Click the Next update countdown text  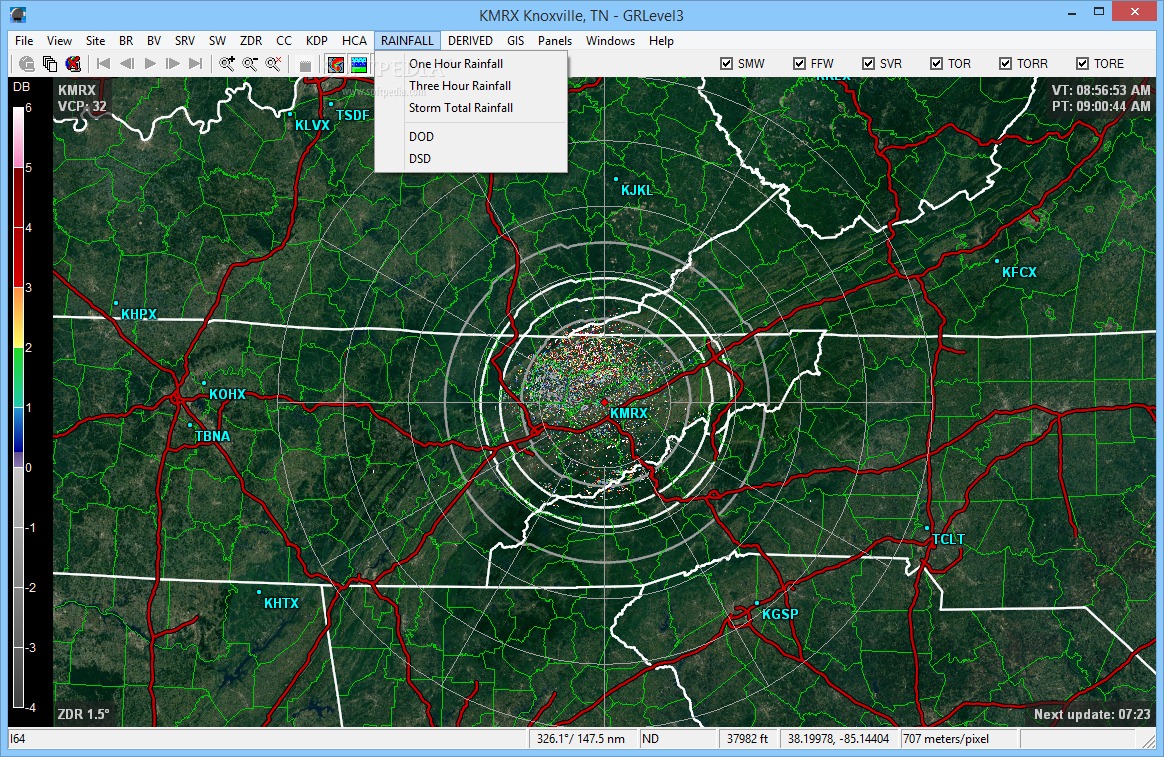(x=1092, y=715)
